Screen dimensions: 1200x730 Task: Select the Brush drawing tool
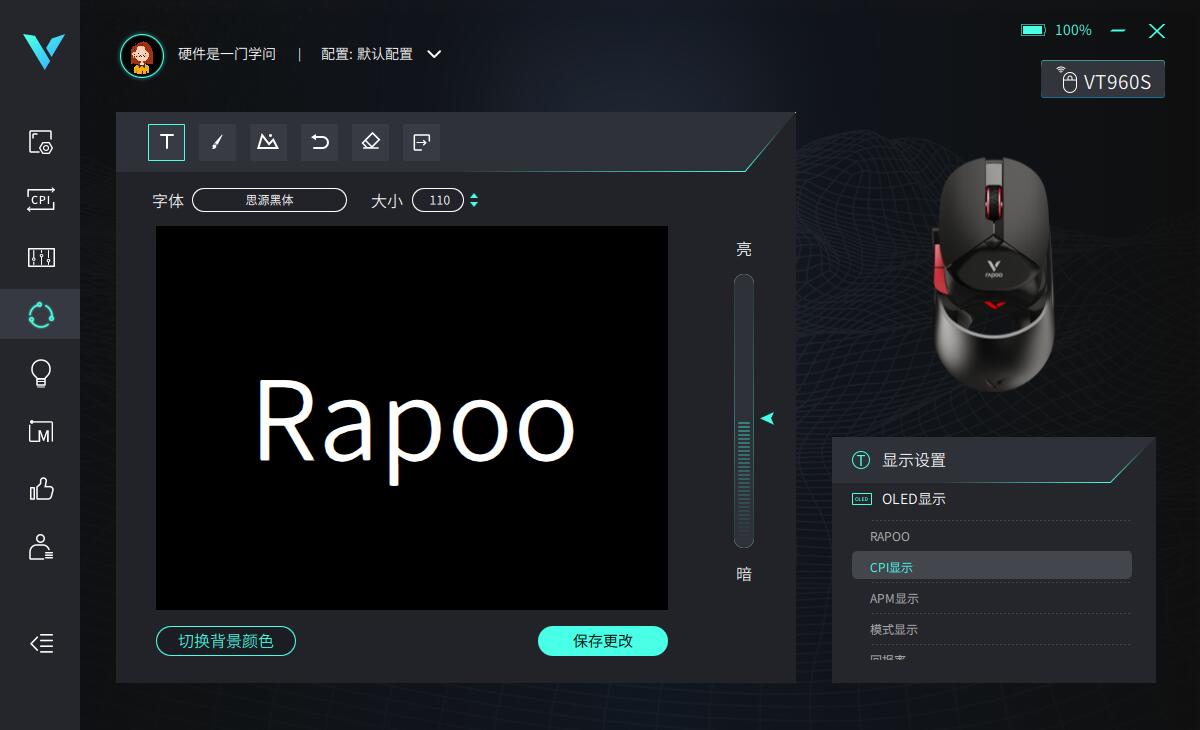pos(217,142)
